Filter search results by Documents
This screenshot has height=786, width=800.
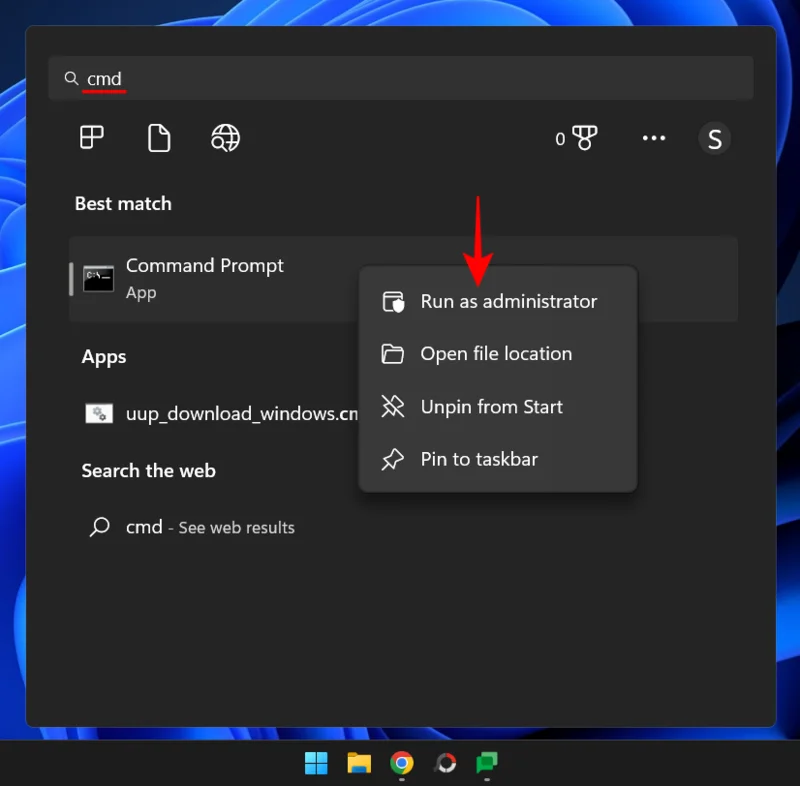[x=158, y=138]
